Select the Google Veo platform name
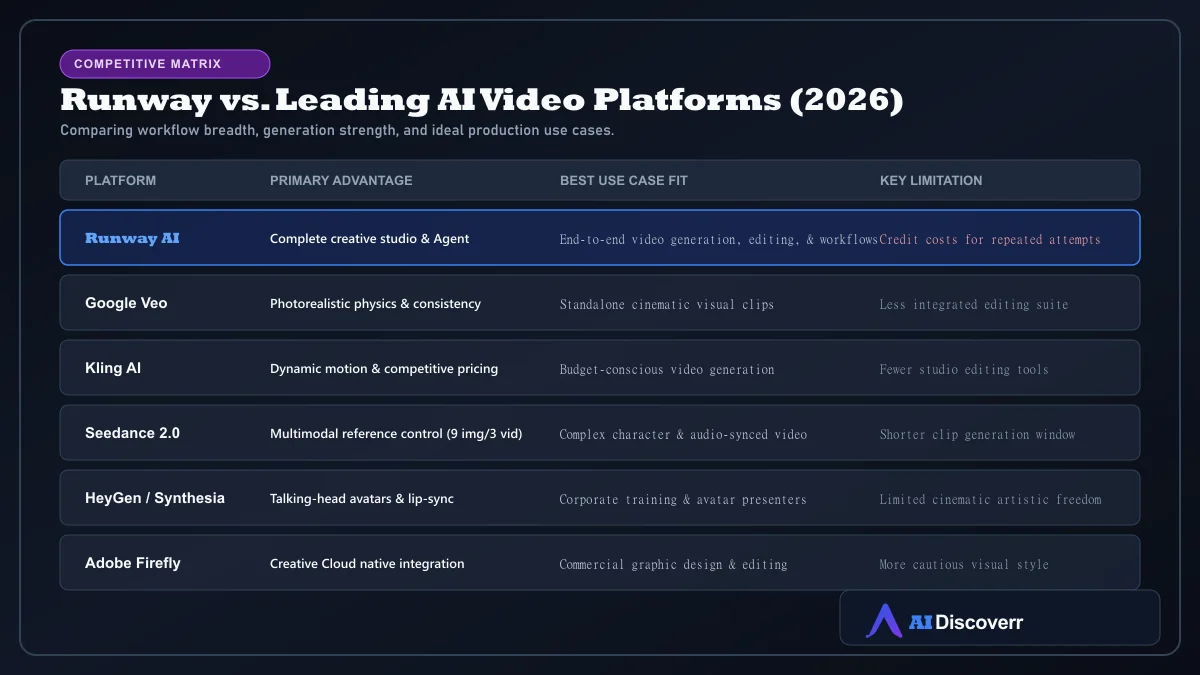The width and height of the screenshot is (1200, 675). point(126,303)
